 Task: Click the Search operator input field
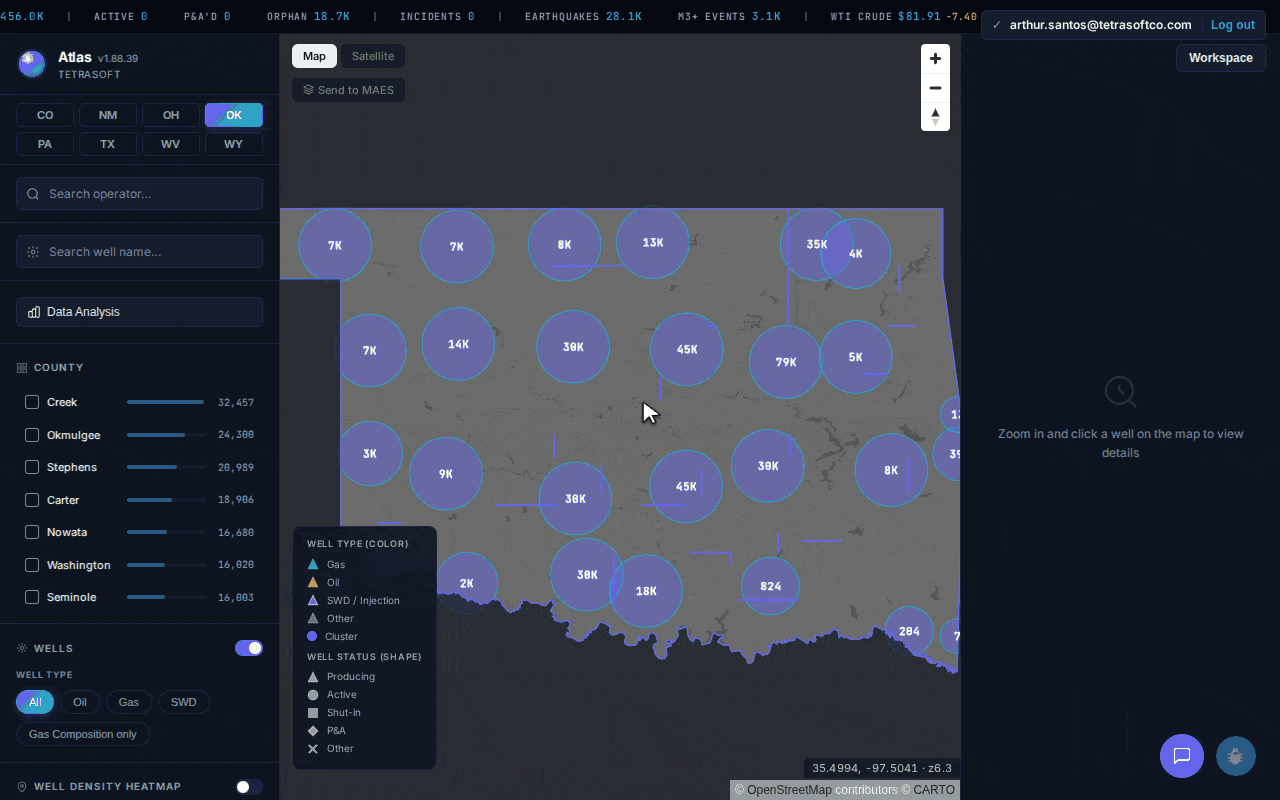[x=140, y=194]
